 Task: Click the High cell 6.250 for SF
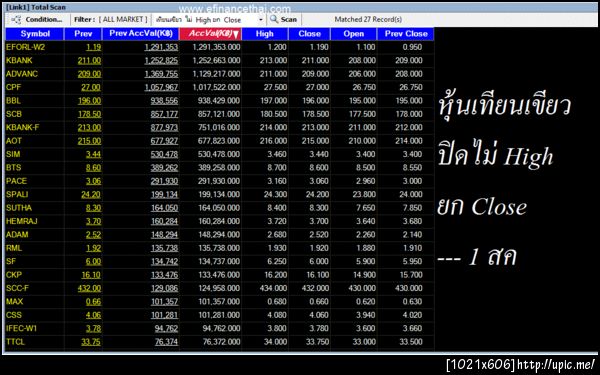(277, 261)
